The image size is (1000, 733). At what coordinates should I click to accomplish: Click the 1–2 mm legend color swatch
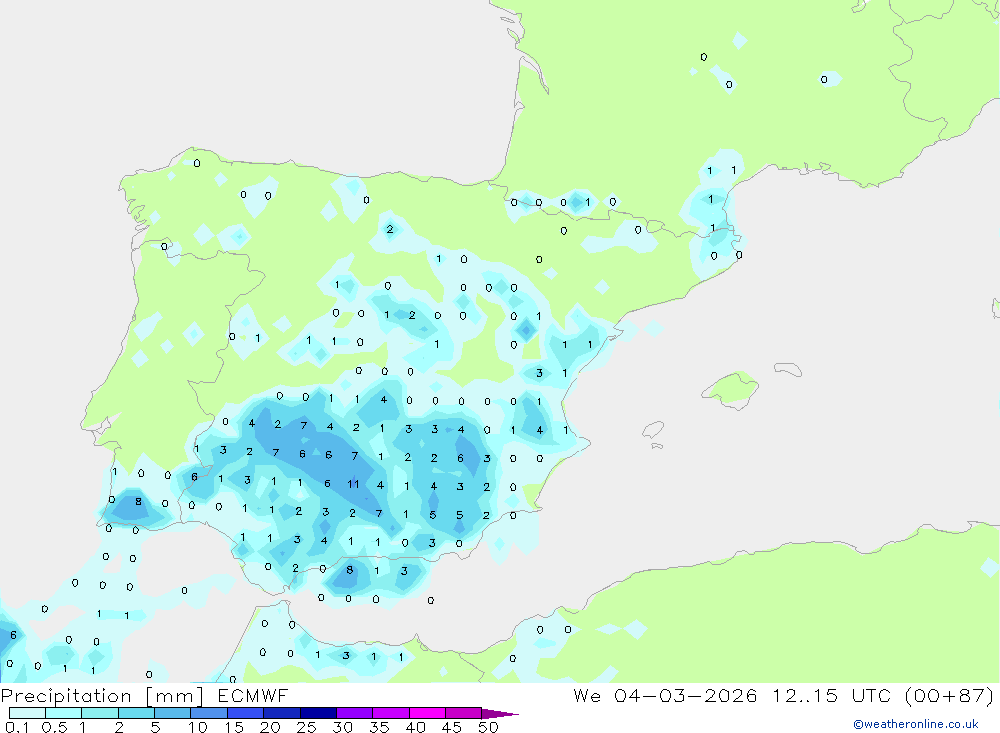coord(99,713)
